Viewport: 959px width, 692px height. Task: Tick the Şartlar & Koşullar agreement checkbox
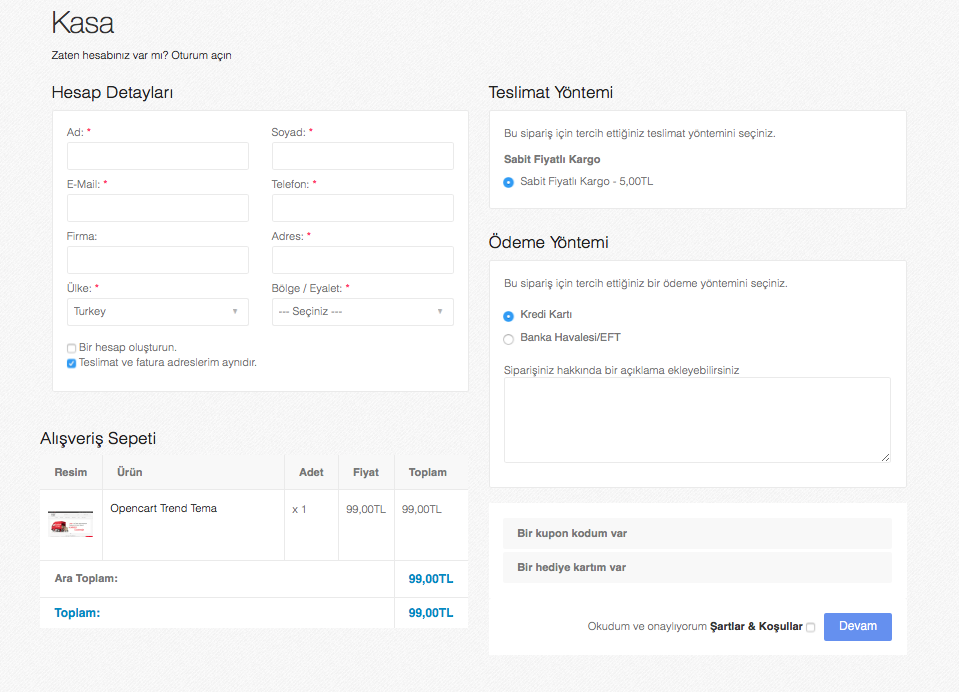[810, 628]
